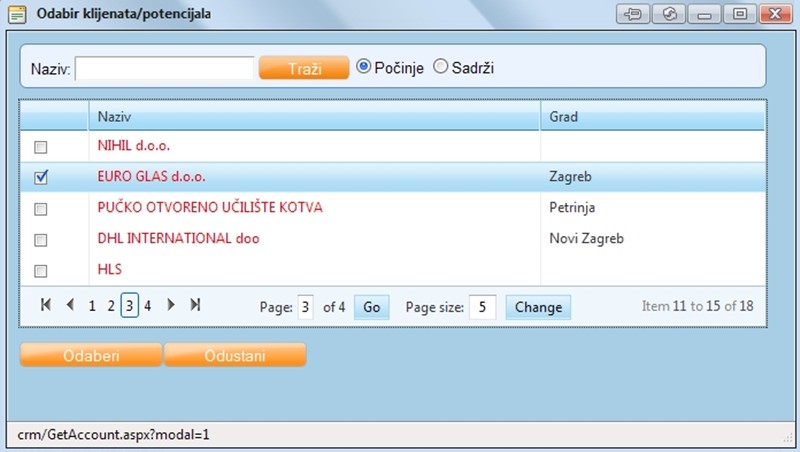800x452 pixels.
Task: Jump to the last page of results
Action: [195, 305]
